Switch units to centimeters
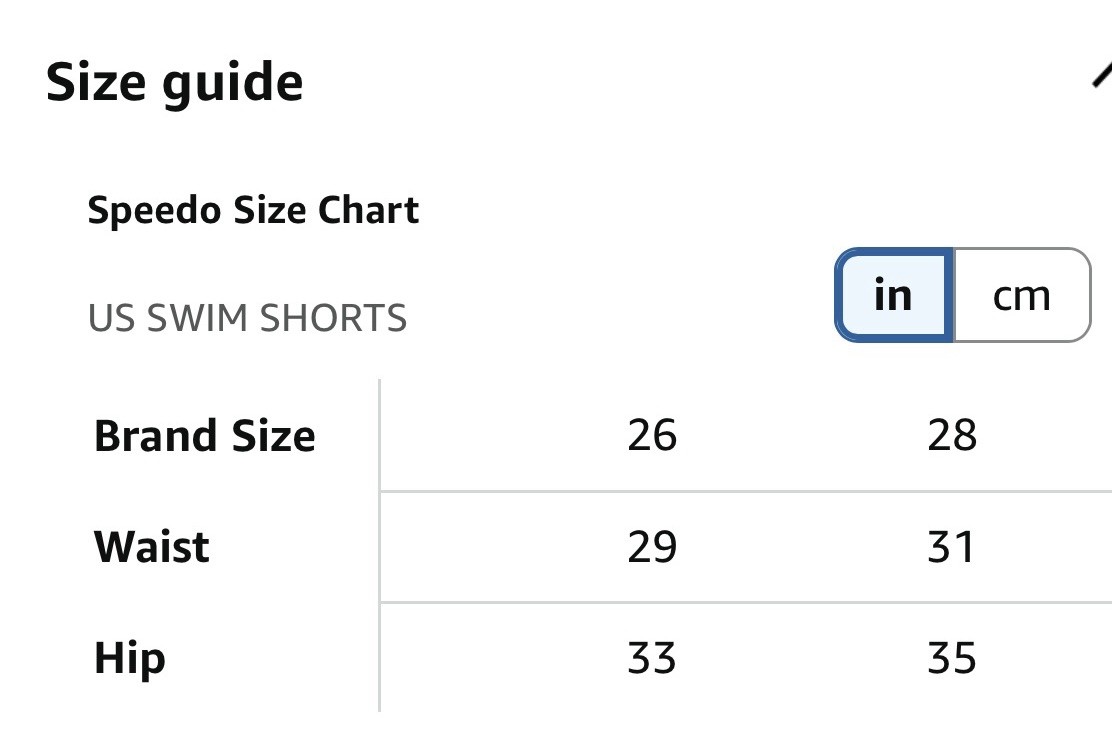The height and width of the screenshot is (745, 1112). 1021,296
